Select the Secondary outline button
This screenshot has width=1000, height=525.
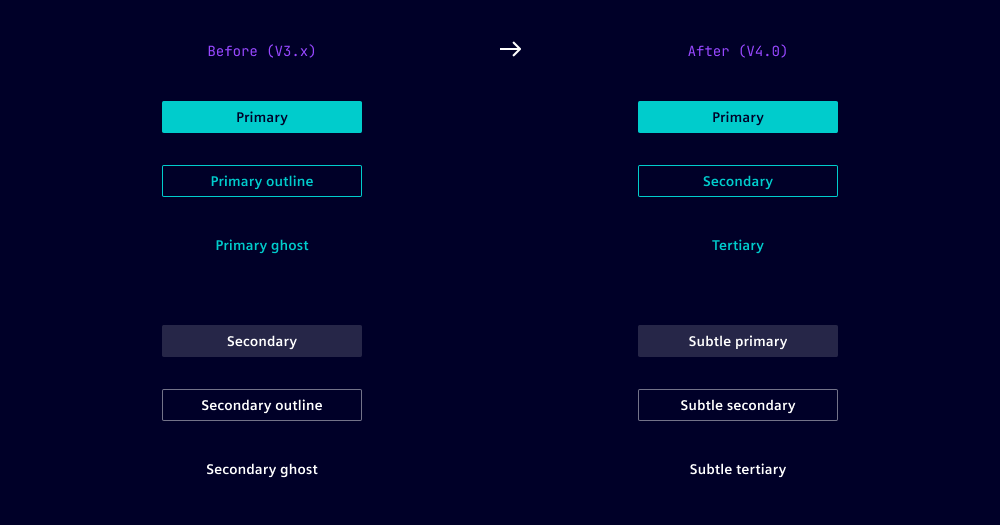[262, 405]
